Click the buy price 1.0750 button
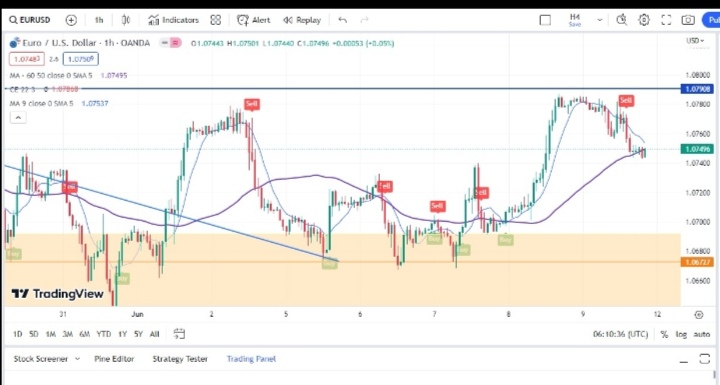This screenshot has height=385, width=720. coord(80,59)
